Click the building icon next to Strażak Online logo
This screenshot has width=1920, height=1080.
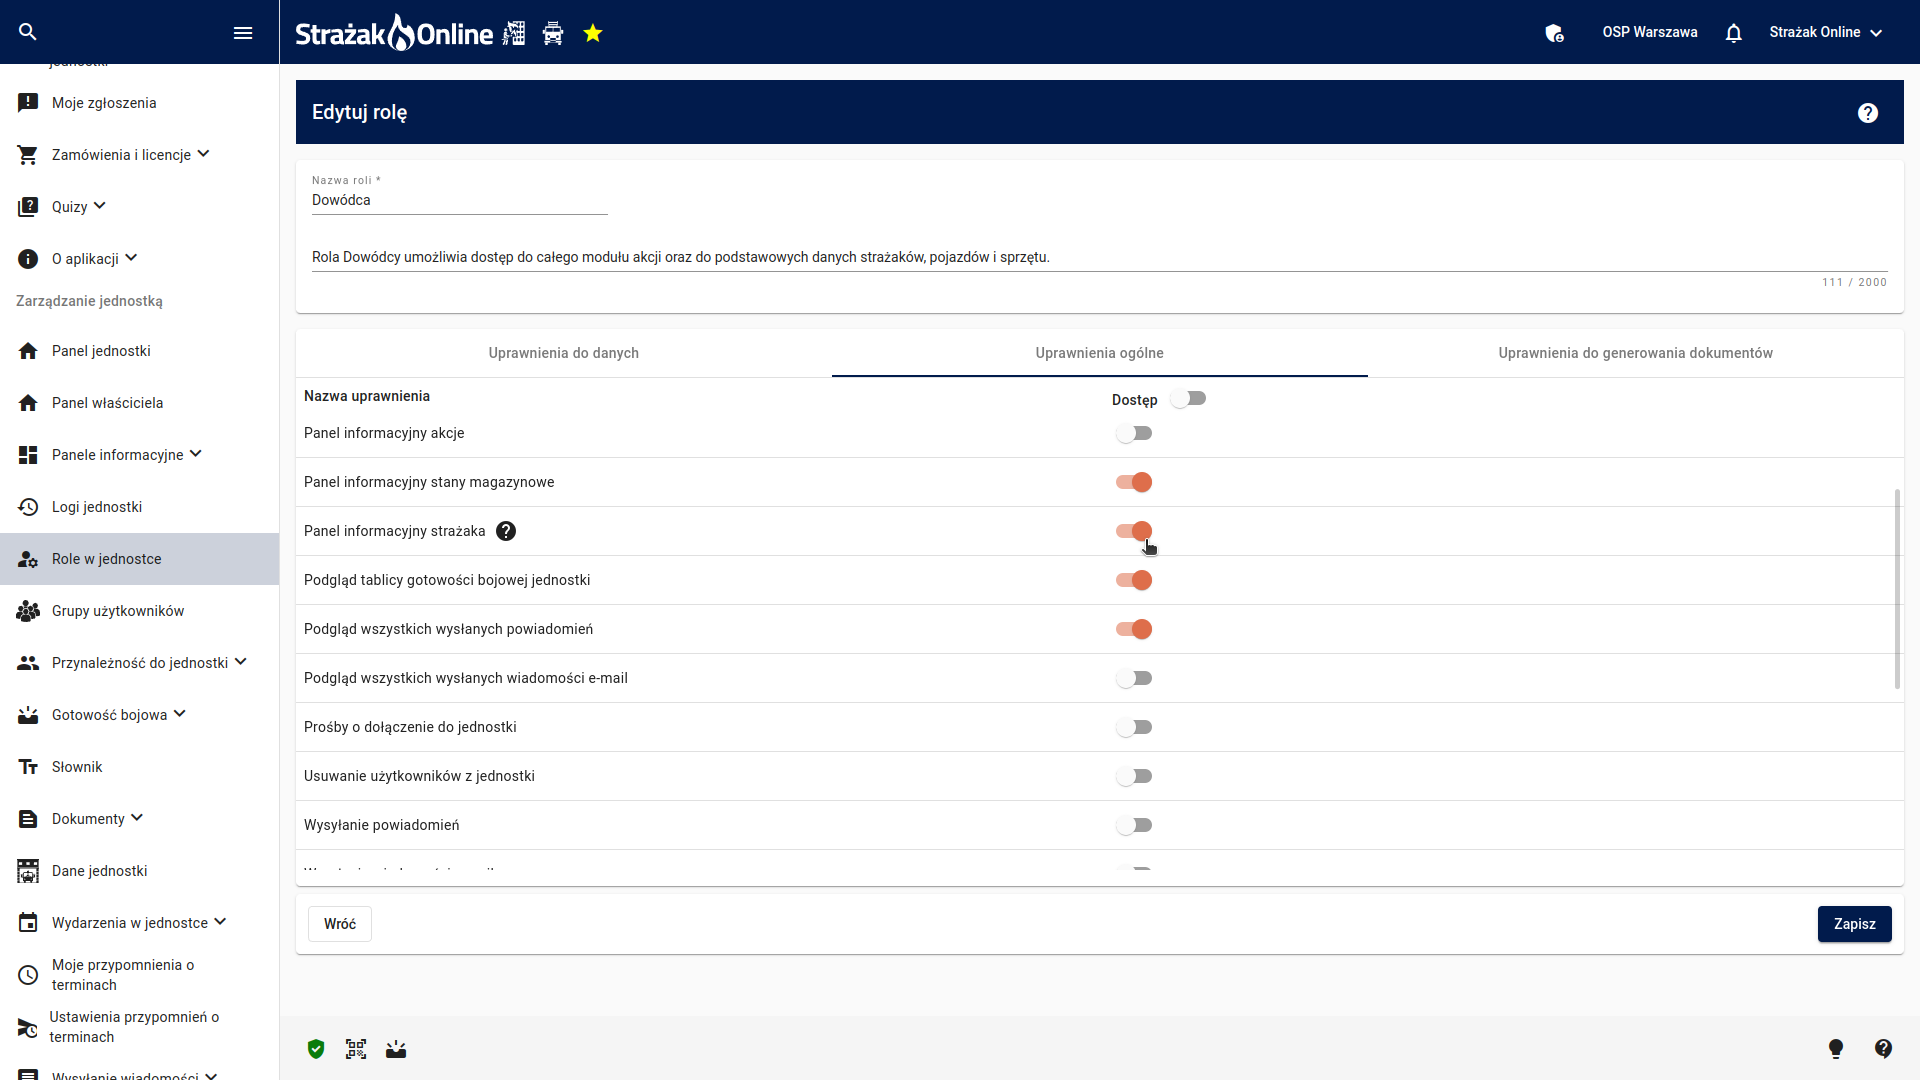[x=514, y=33]
